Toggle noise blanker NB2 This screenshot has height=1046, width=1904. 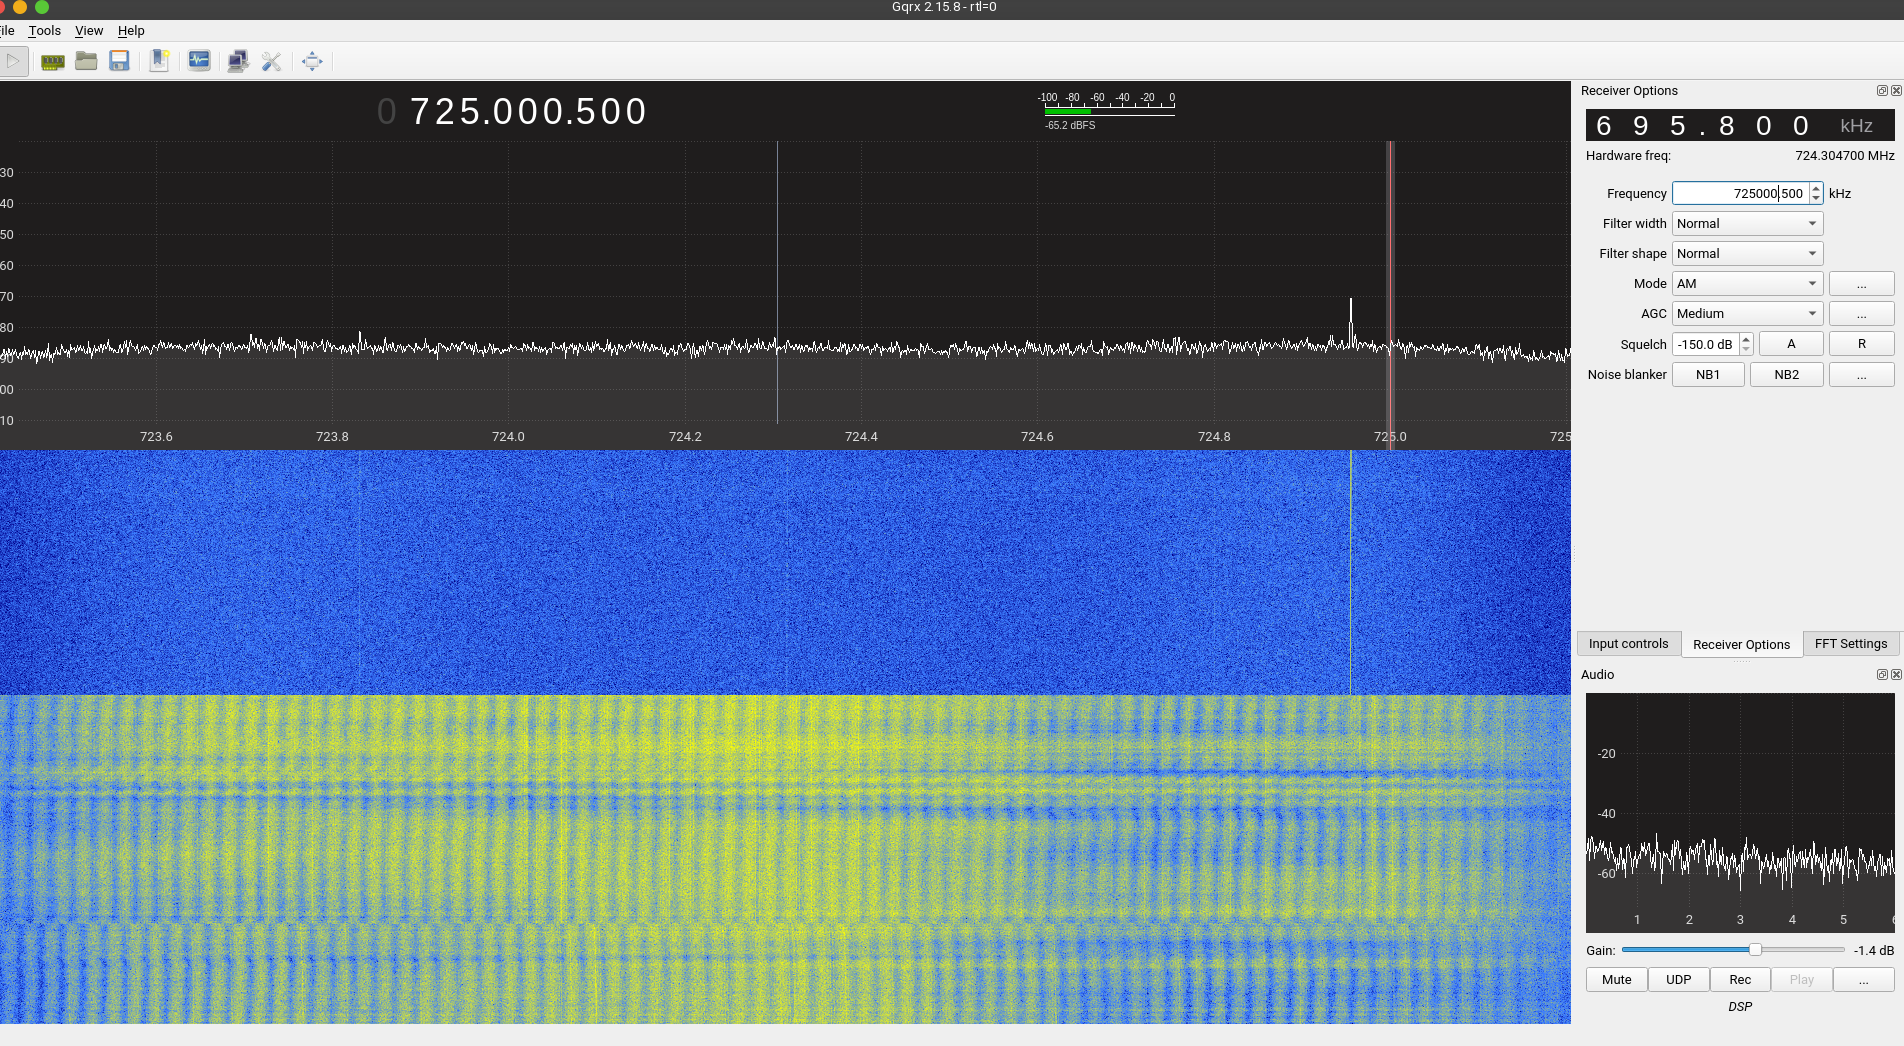(1786, 375)
